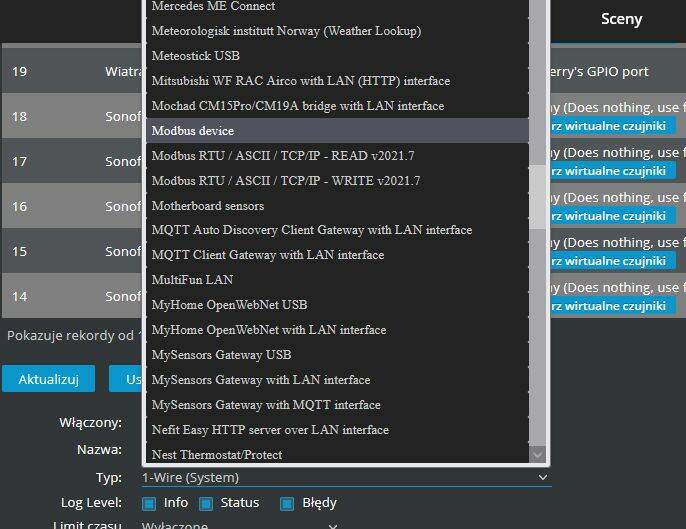The image size is (686, 529).
Task: Click virtual sensors button in row 15
Action: click(612, 261)
